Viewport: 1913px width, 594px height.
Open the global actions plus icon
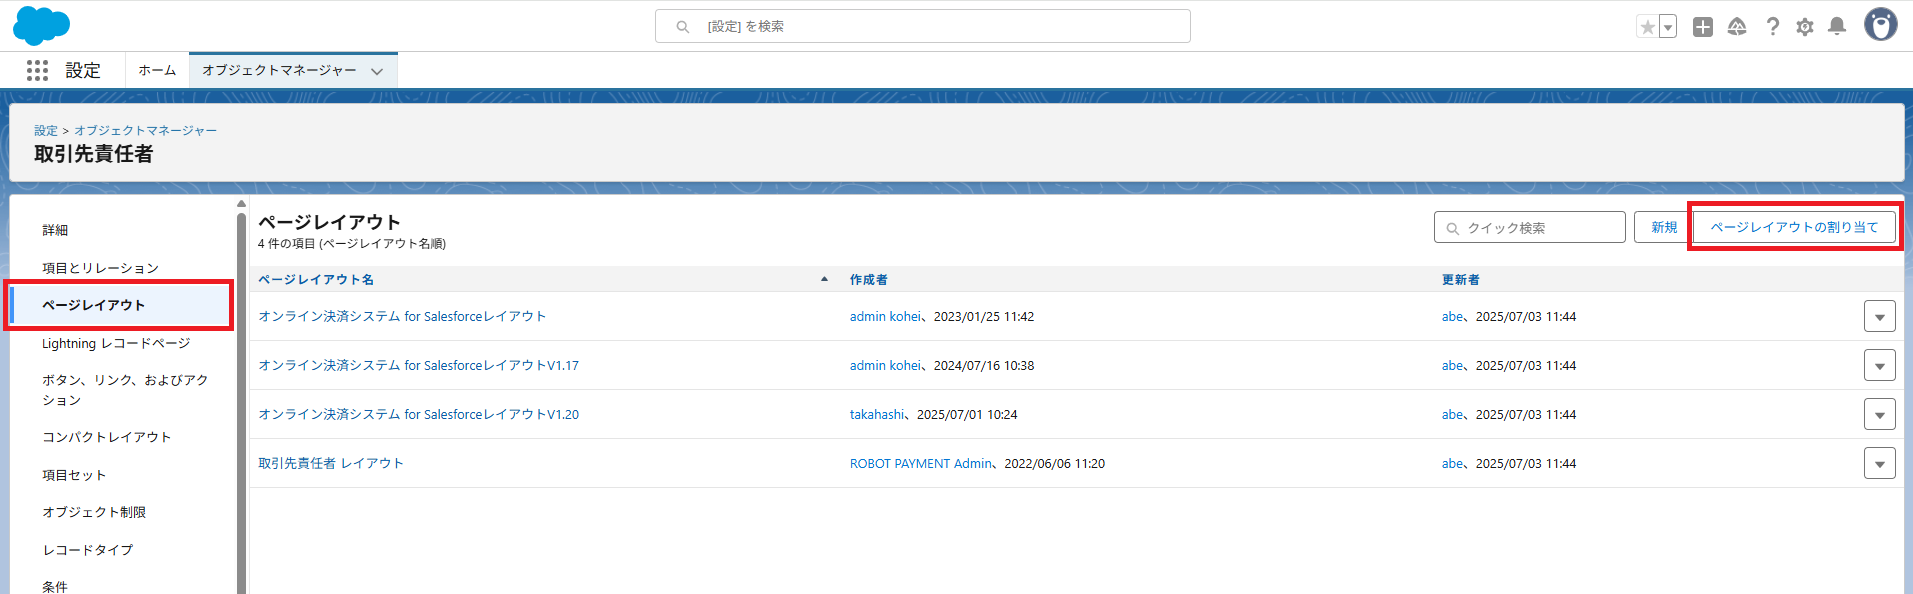pos(1702,27)
